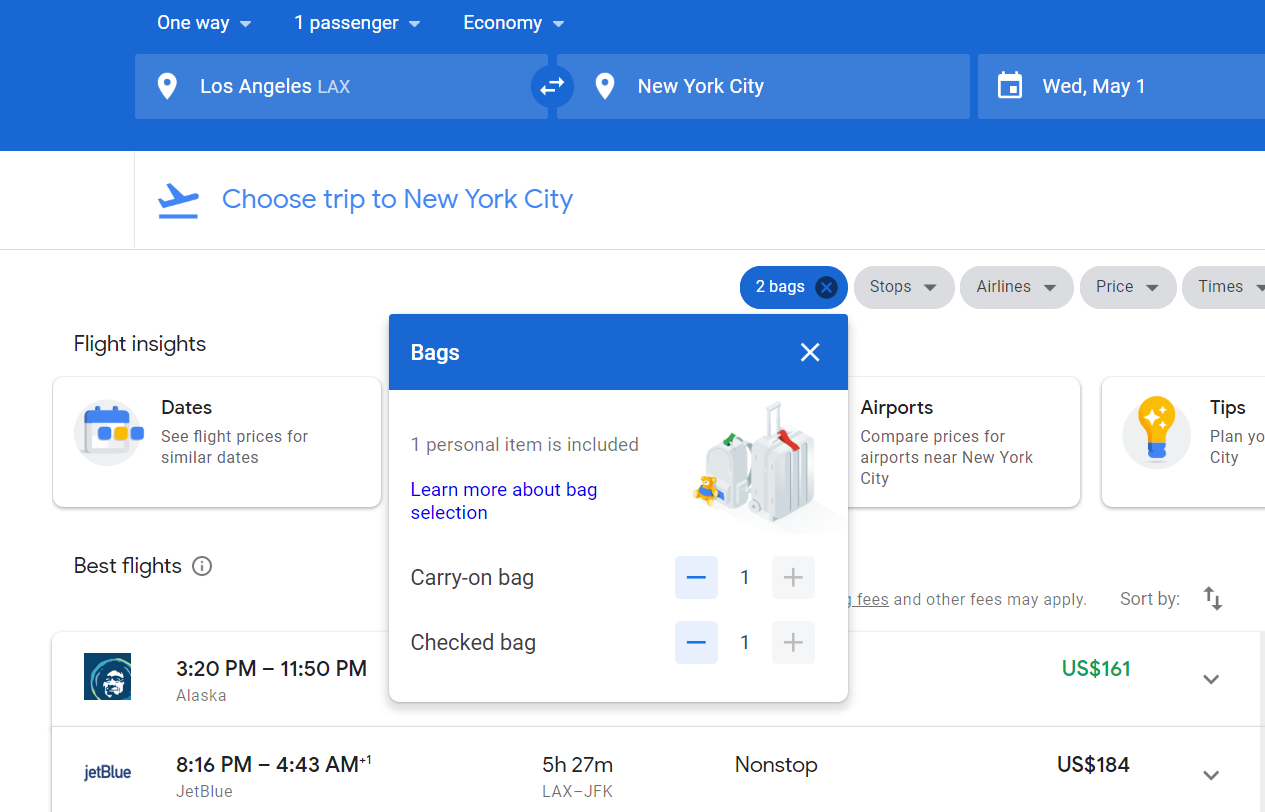
Task: Click the Tips lightbulb icon
Action: pos(1156,432)
